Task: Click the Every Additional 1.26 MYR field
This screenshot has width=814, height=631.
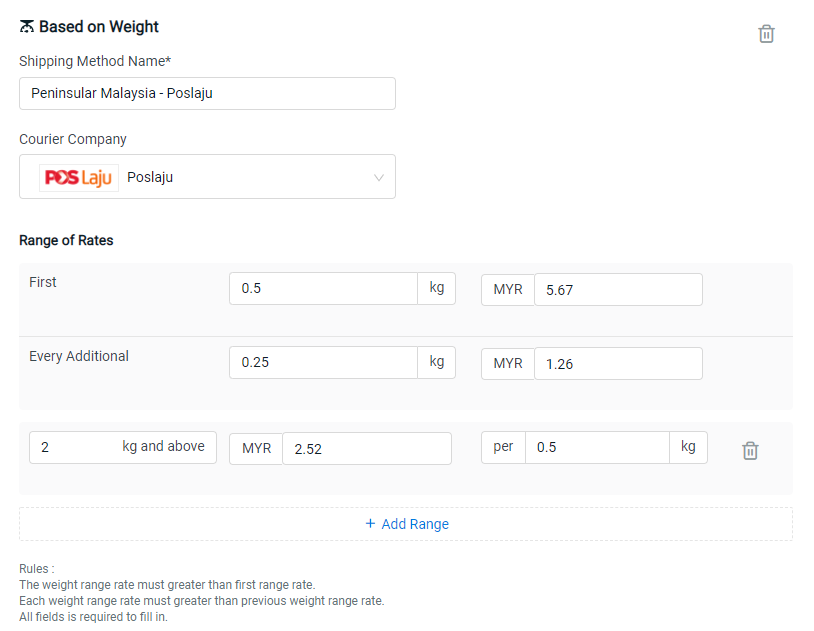Action: (618, 364)
